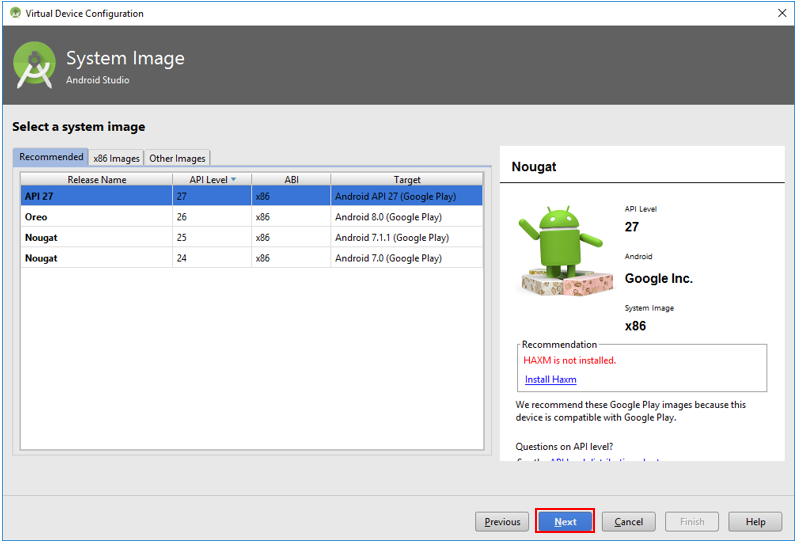Click the HAXM is not installed warning
This screenshot has width=798, height=545.
coord(569,360)
